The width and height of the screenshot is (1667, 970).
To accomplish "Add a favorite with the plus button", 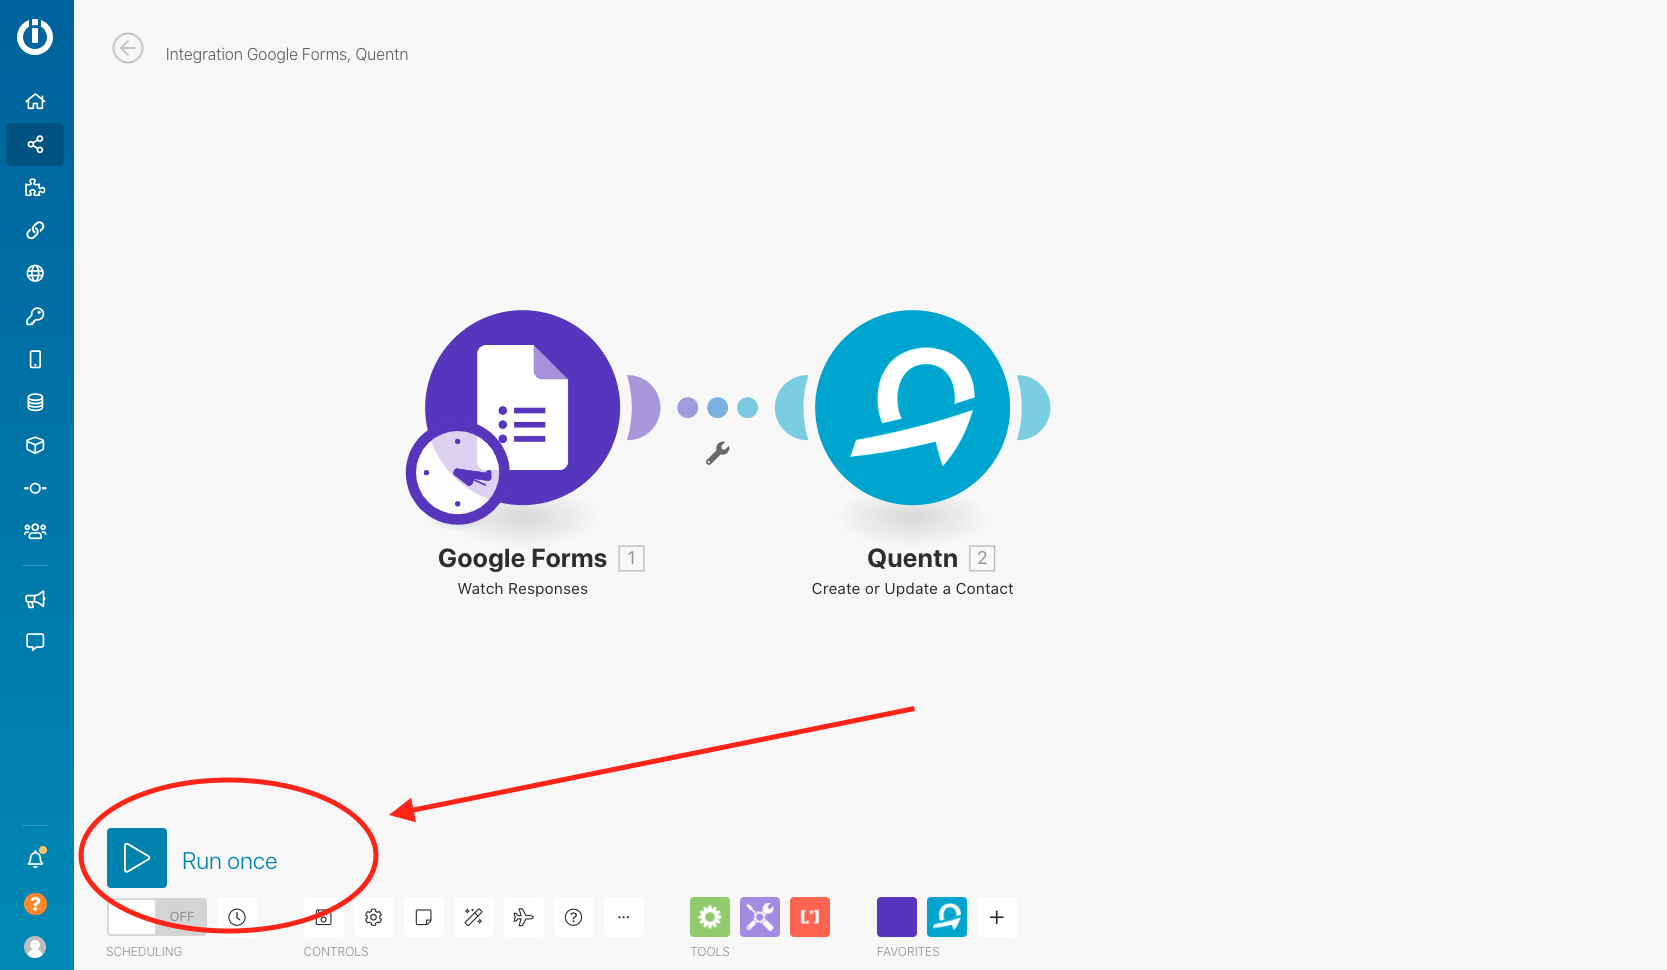I will [997, 917].
